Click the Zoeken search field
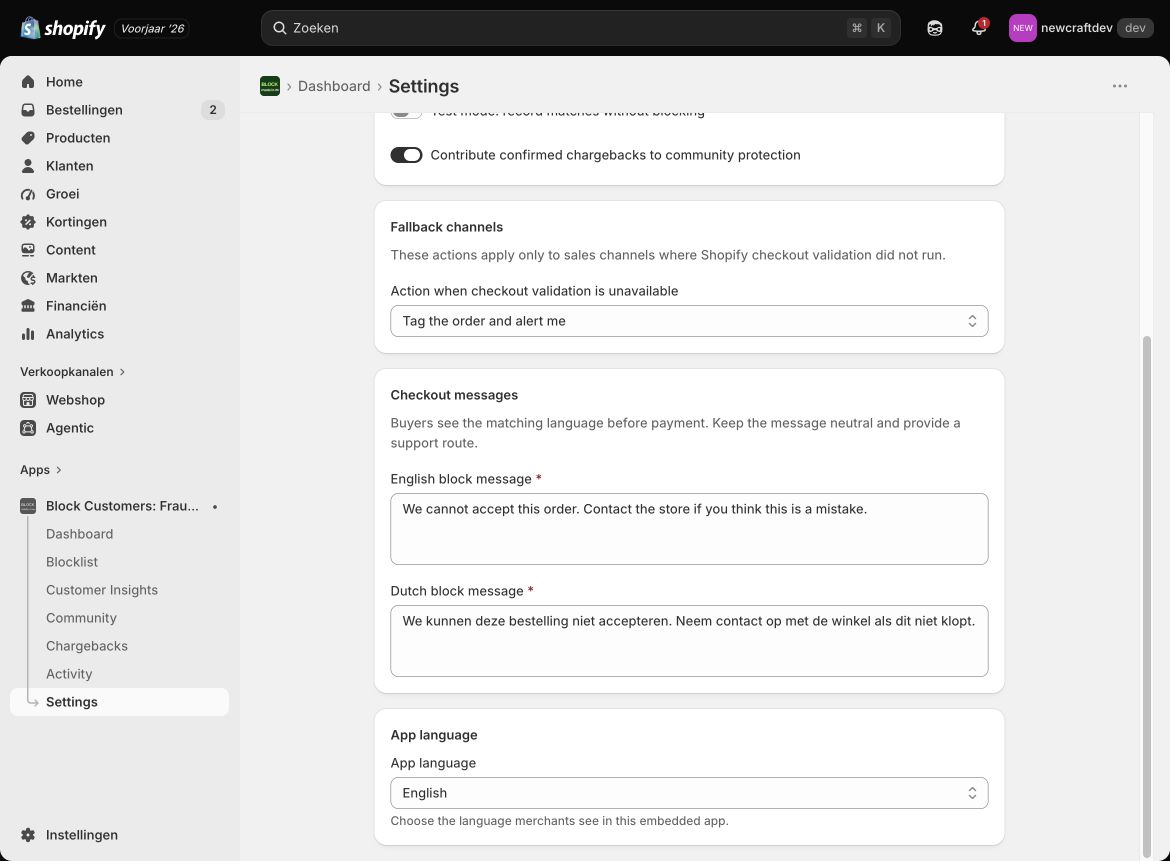This screenshot has height=861, width=1170. (581, 28)
